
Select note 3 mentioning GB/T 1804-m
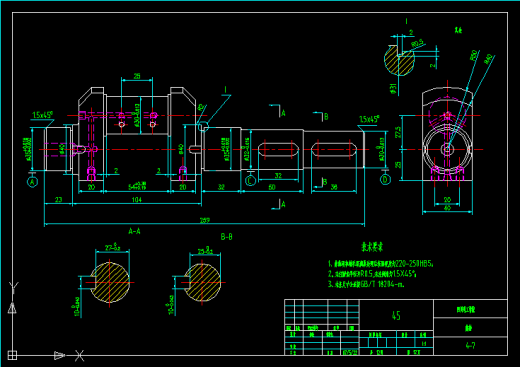pyautogui.click(x=366, y=284)
